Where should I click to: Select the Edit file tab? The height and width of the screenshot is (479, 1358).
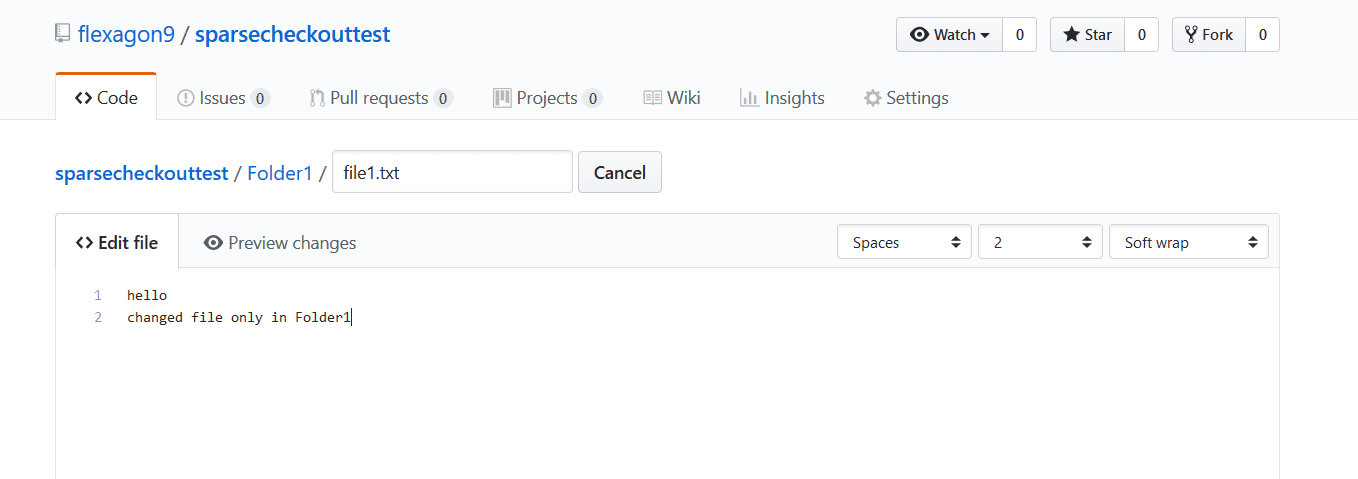coord(117,243)
